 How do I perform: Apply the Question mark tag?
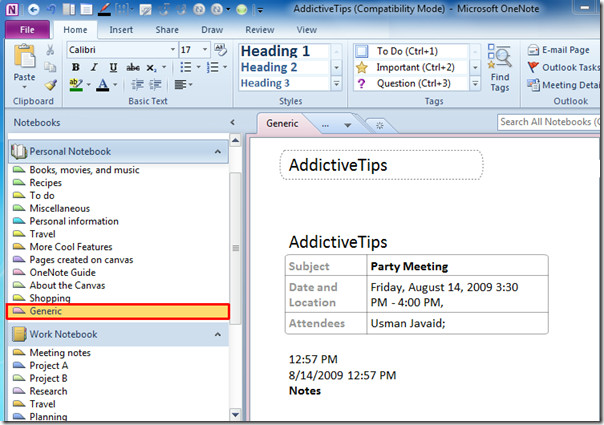tap(361, 83)
